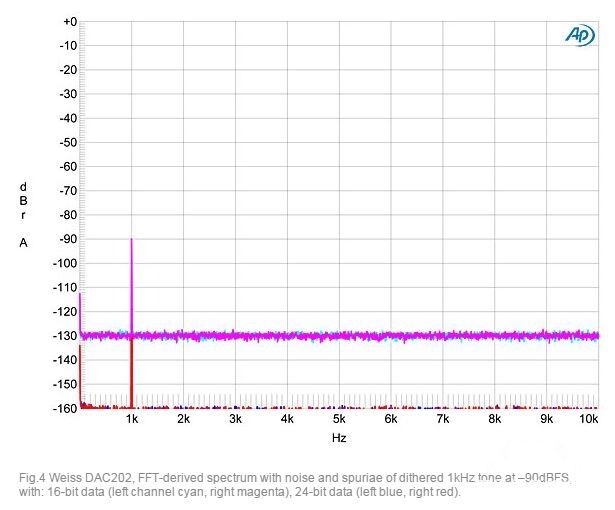This screenshot has width=615, height=510.
Task: Click the -80 vertical axis label
Action: coord(68,215)
